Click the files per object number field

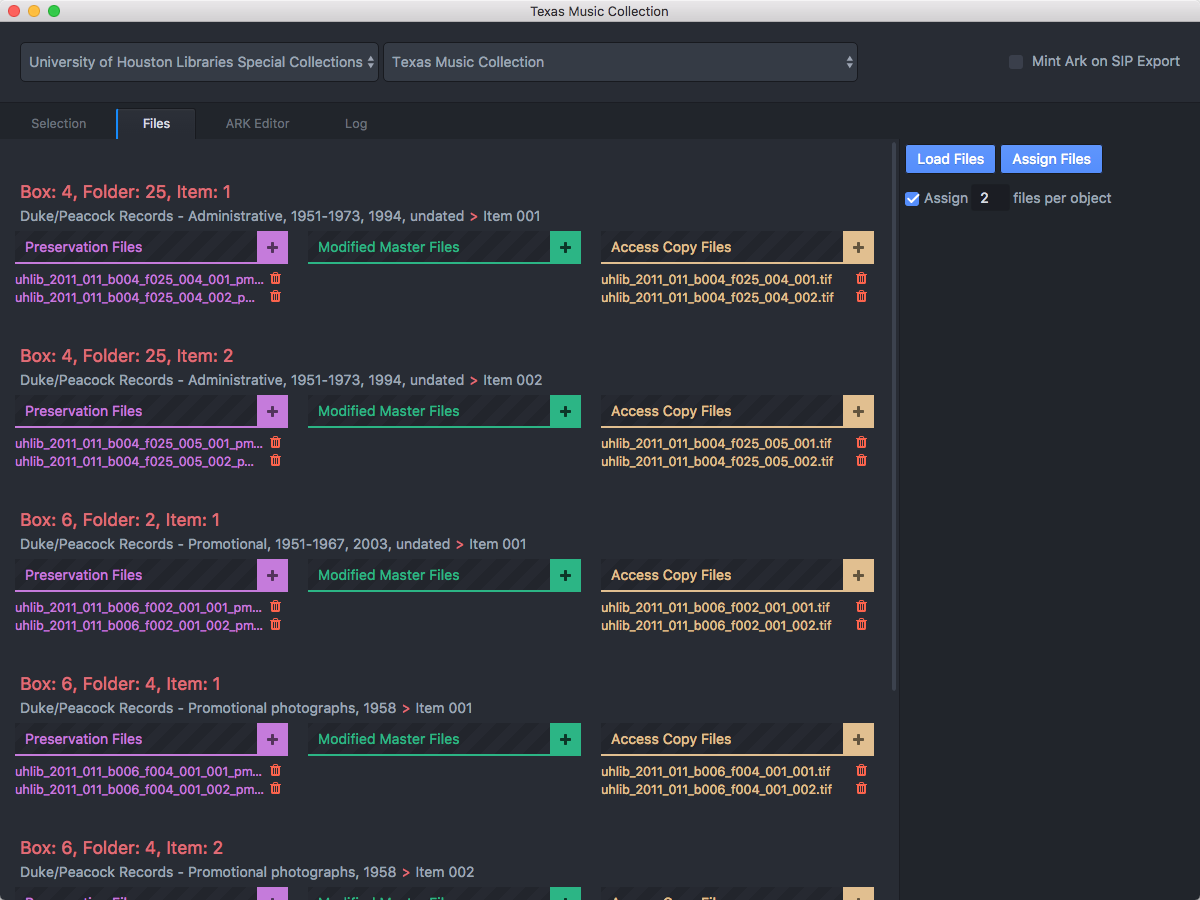click(x=989, y=199)
